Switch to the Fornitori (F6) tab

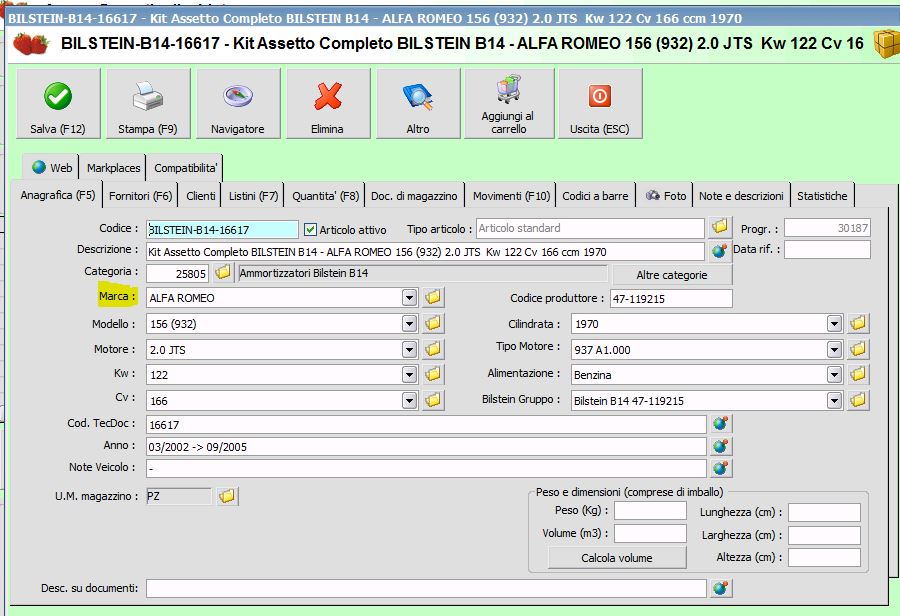[x=140, y=196]
